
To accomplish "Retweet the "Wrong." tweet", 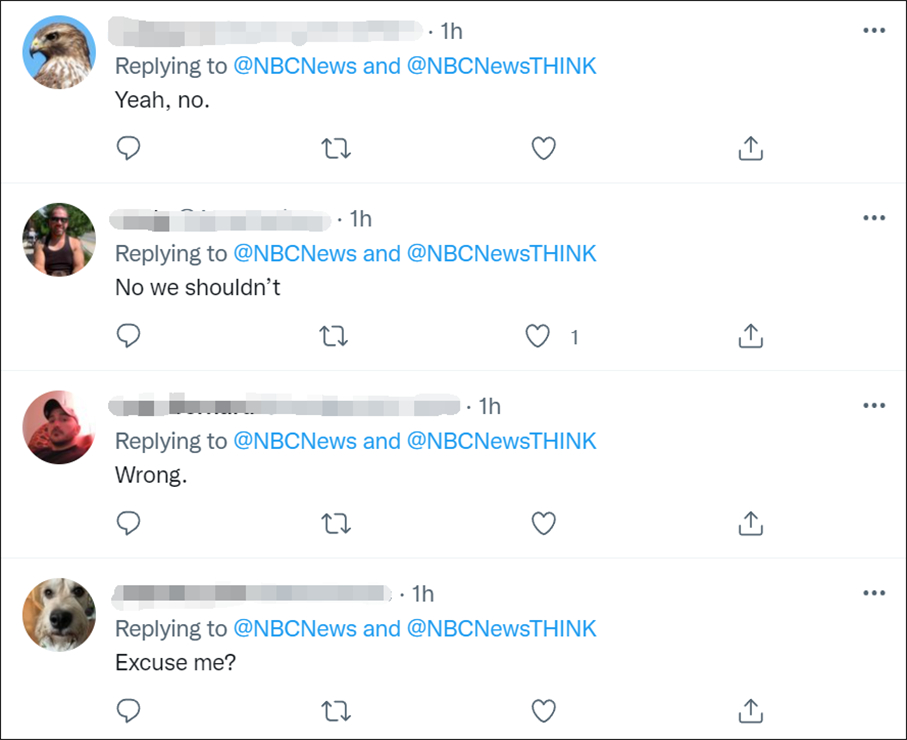I will 336,523.
